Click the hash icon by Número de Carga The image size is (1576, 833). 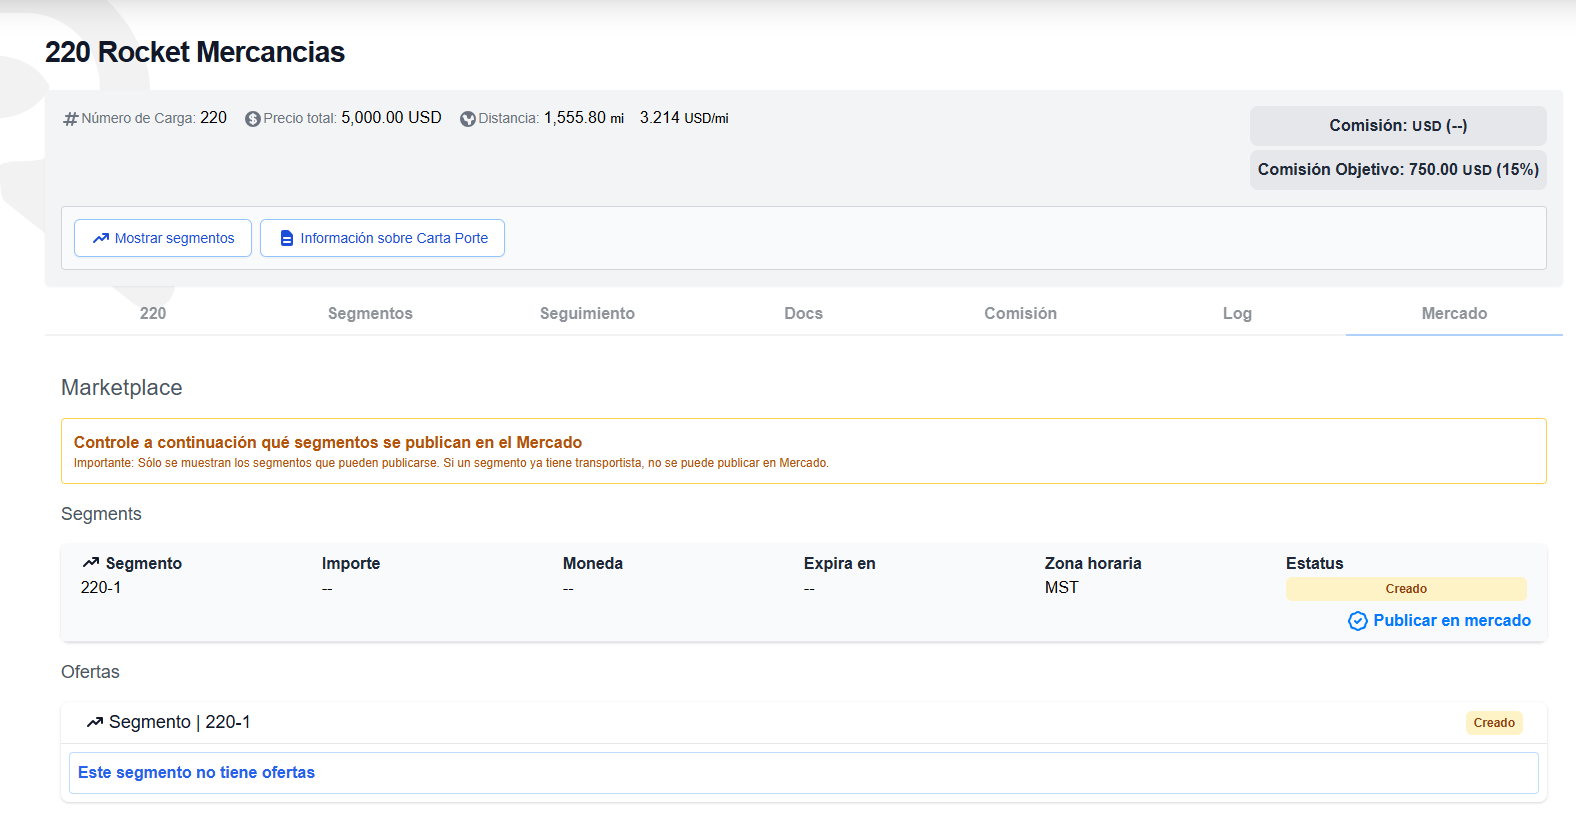coord(70,119)
